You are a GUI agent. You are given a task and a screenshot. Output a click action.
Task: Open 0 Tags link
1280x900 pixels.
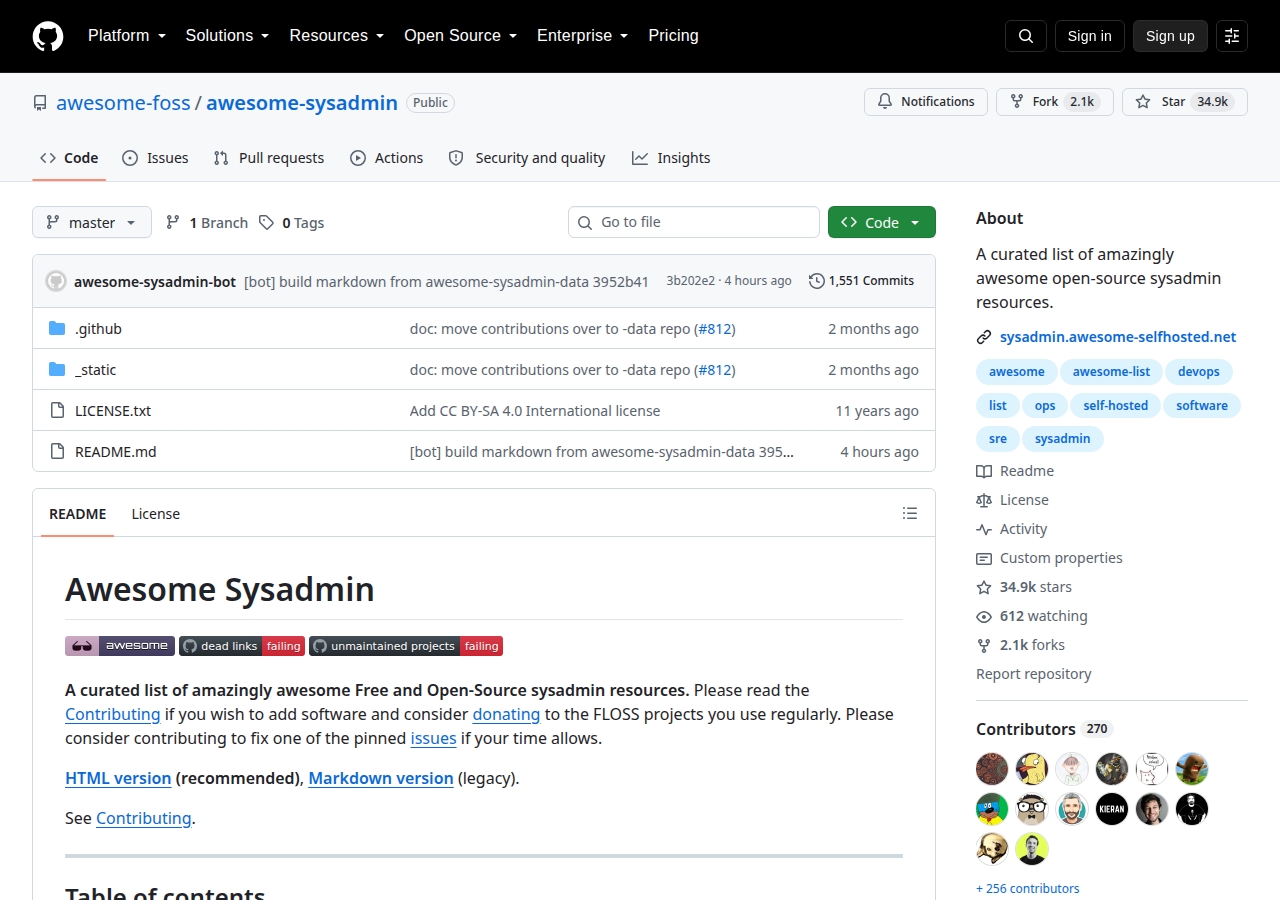tap(292, 223)
